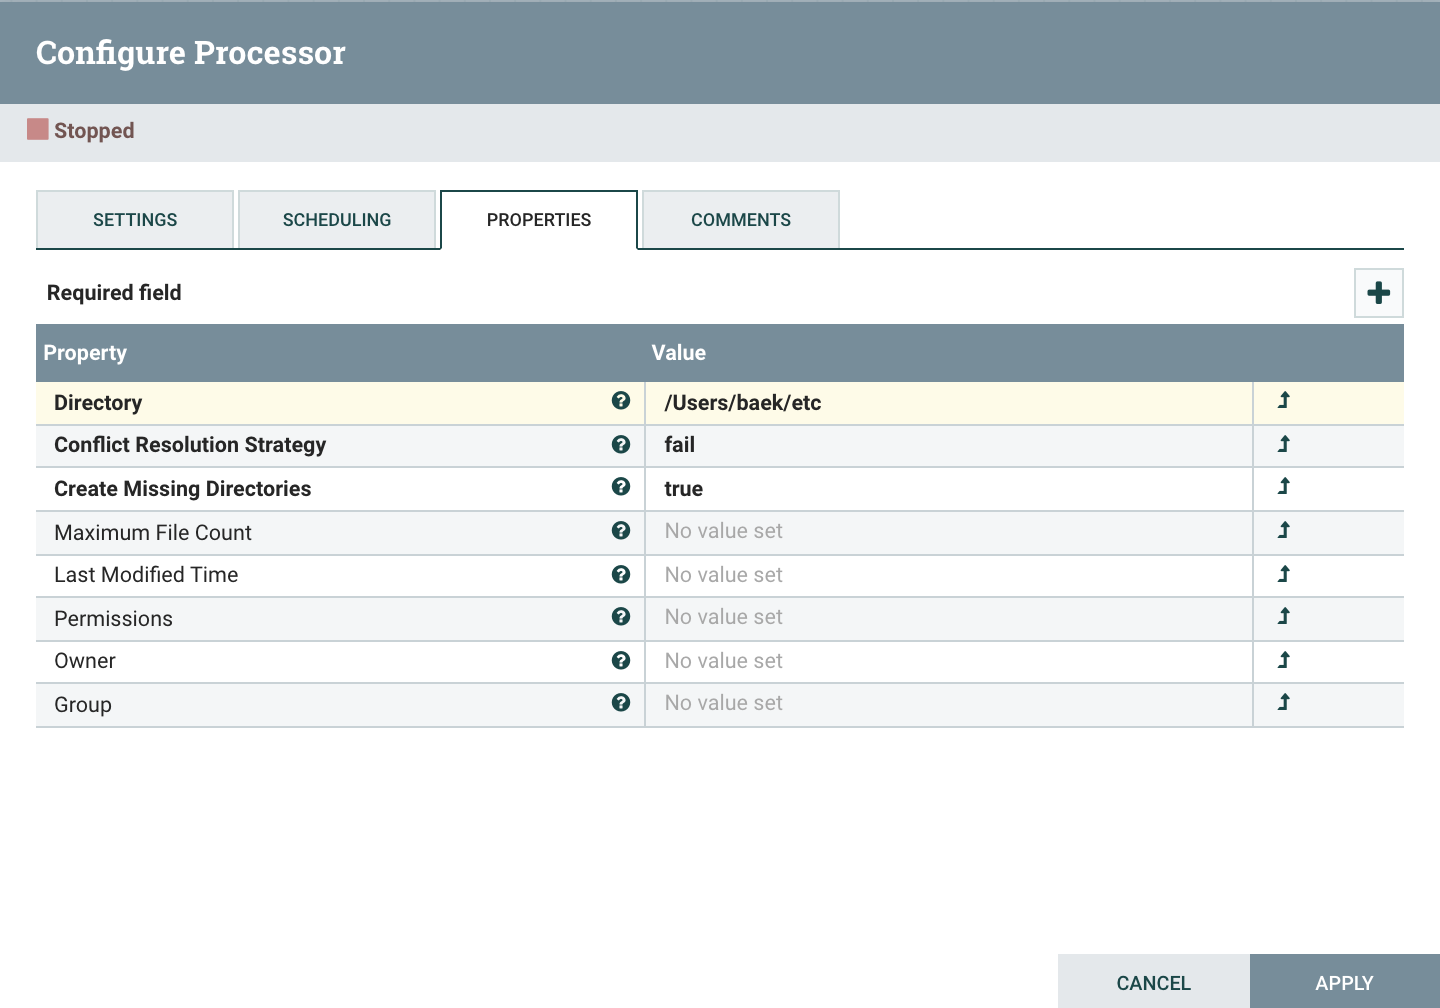This screenshot has width=1440, height=1008.
Task: Click the arrow icon in Last Modified Time row
Action: (x=1284, y=574)
